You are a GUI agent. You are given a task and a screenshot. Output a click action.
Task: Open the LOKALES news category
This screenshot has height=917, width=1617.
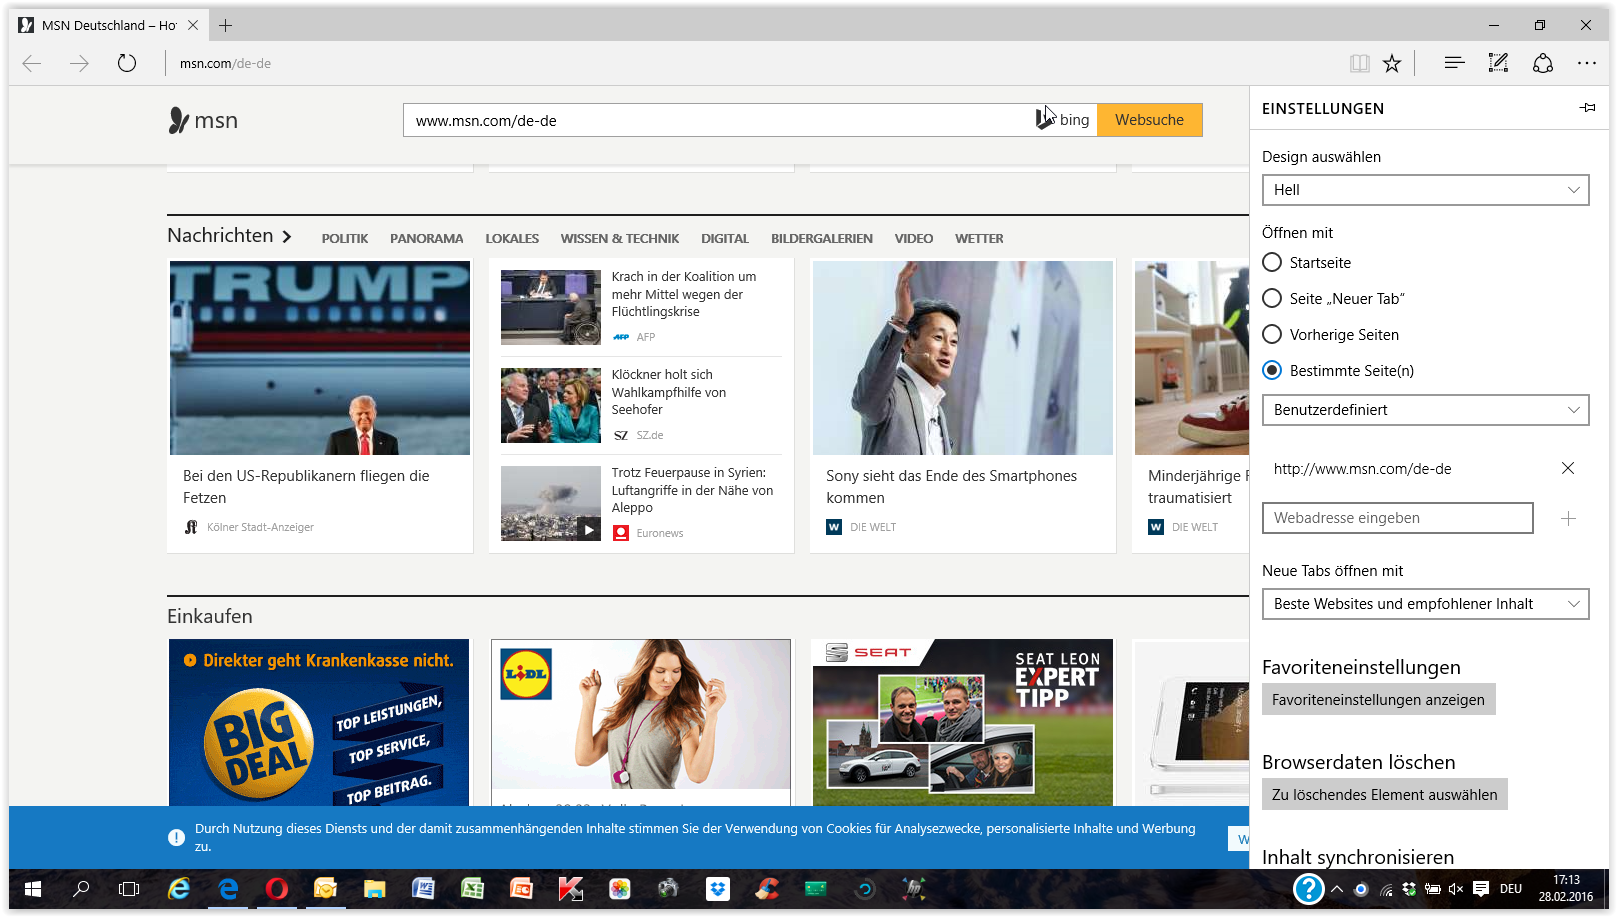click(x=512, y=239)
